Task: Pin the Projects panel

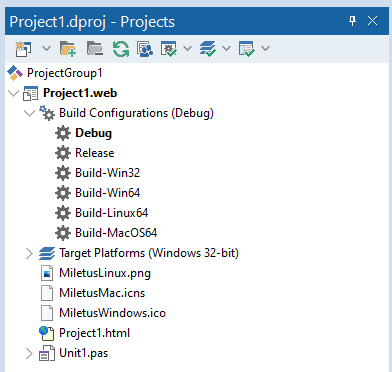Action: pos(352,21)
